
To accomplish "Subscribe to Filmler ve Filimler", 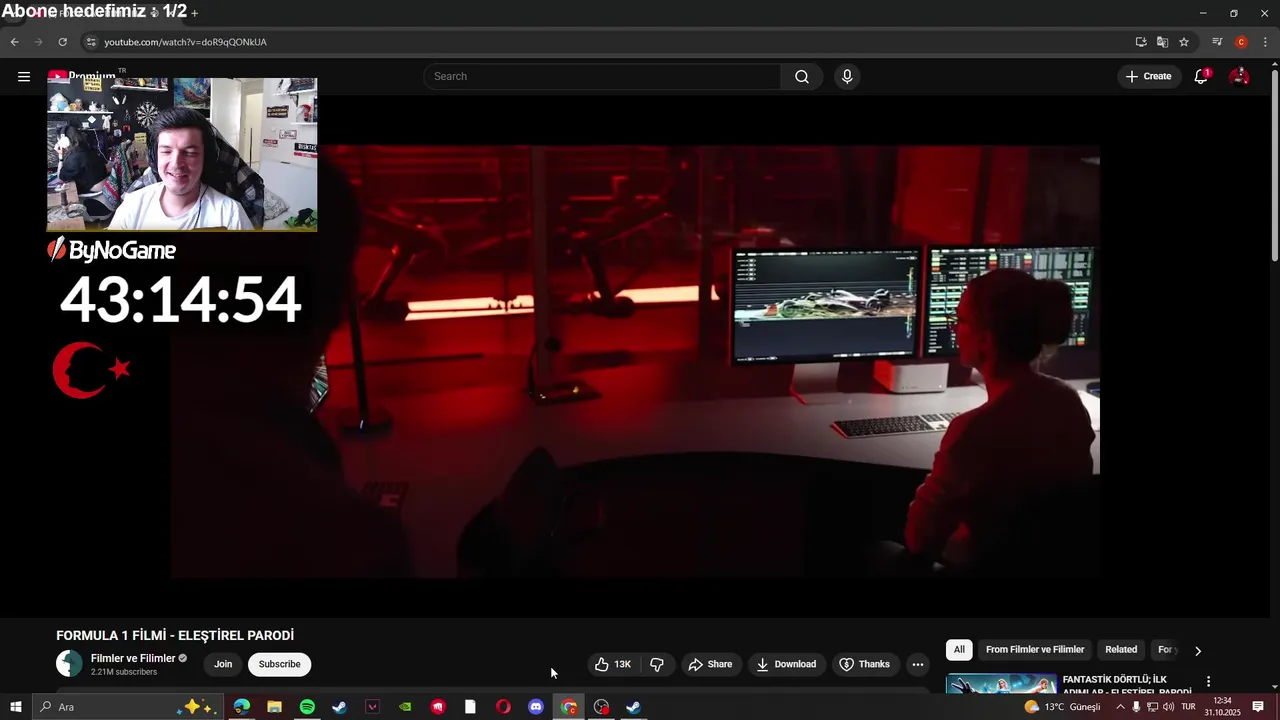I will [279, 664].
